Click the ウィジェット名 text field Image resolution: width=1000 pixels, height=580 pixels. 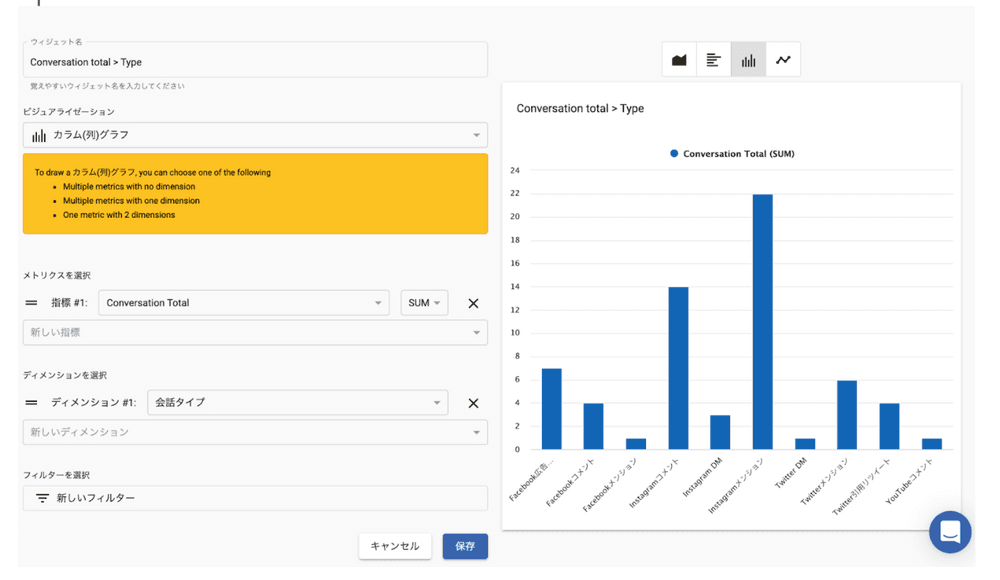pyautogui.click(x=255, y=62)
